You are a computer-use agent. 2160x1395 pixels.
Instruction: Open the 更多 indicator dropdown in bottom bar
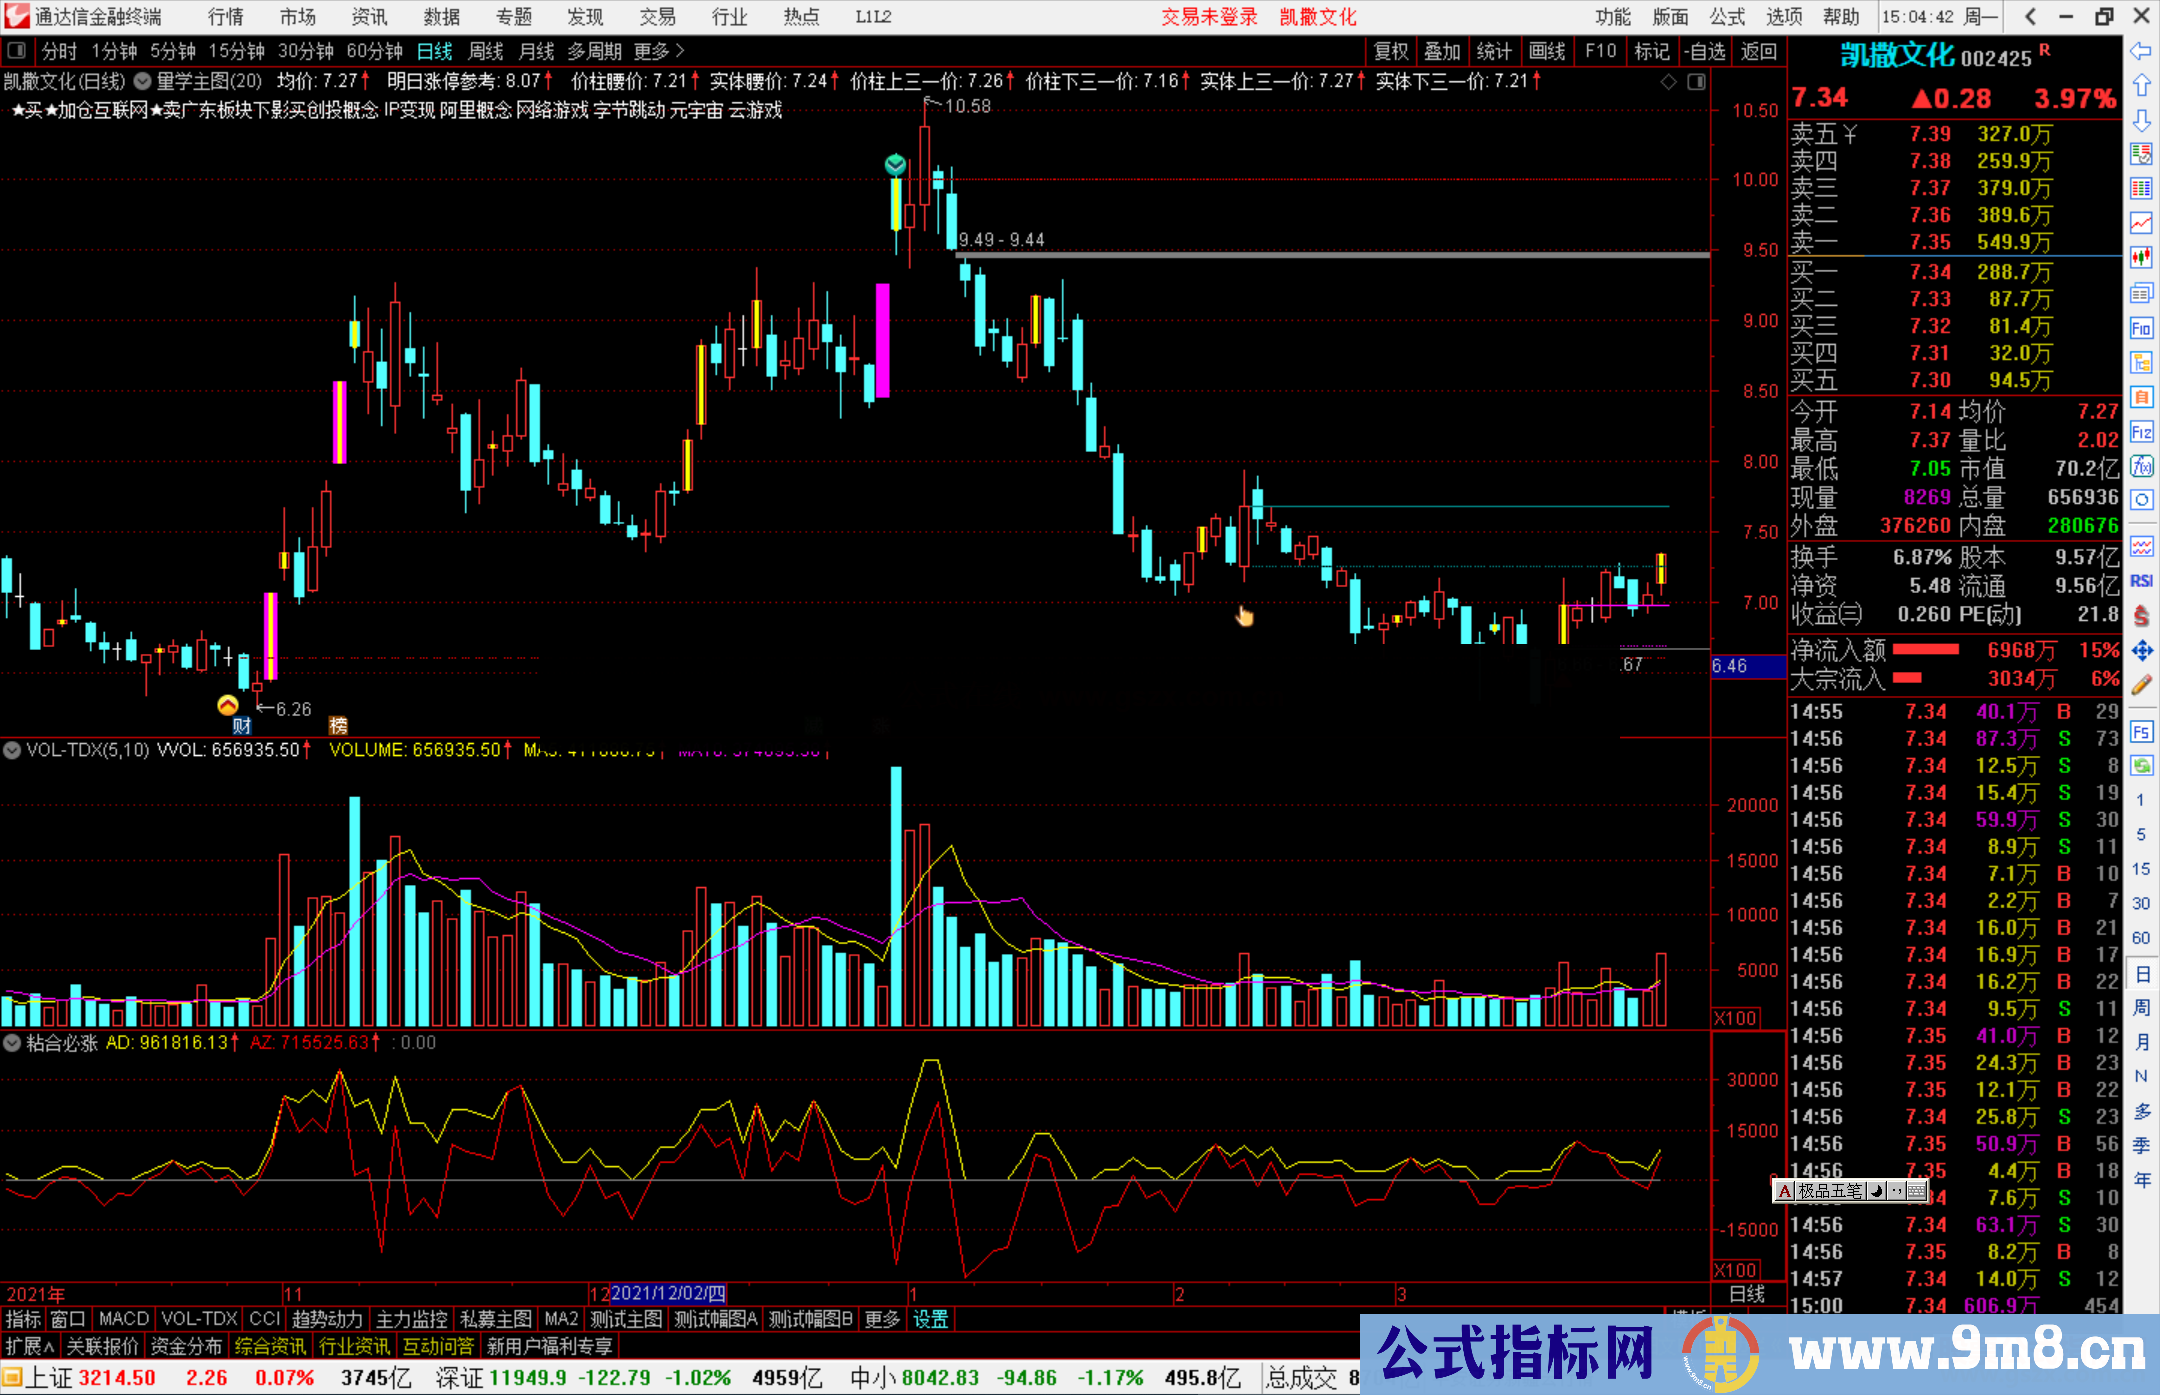coord(881,1319)
